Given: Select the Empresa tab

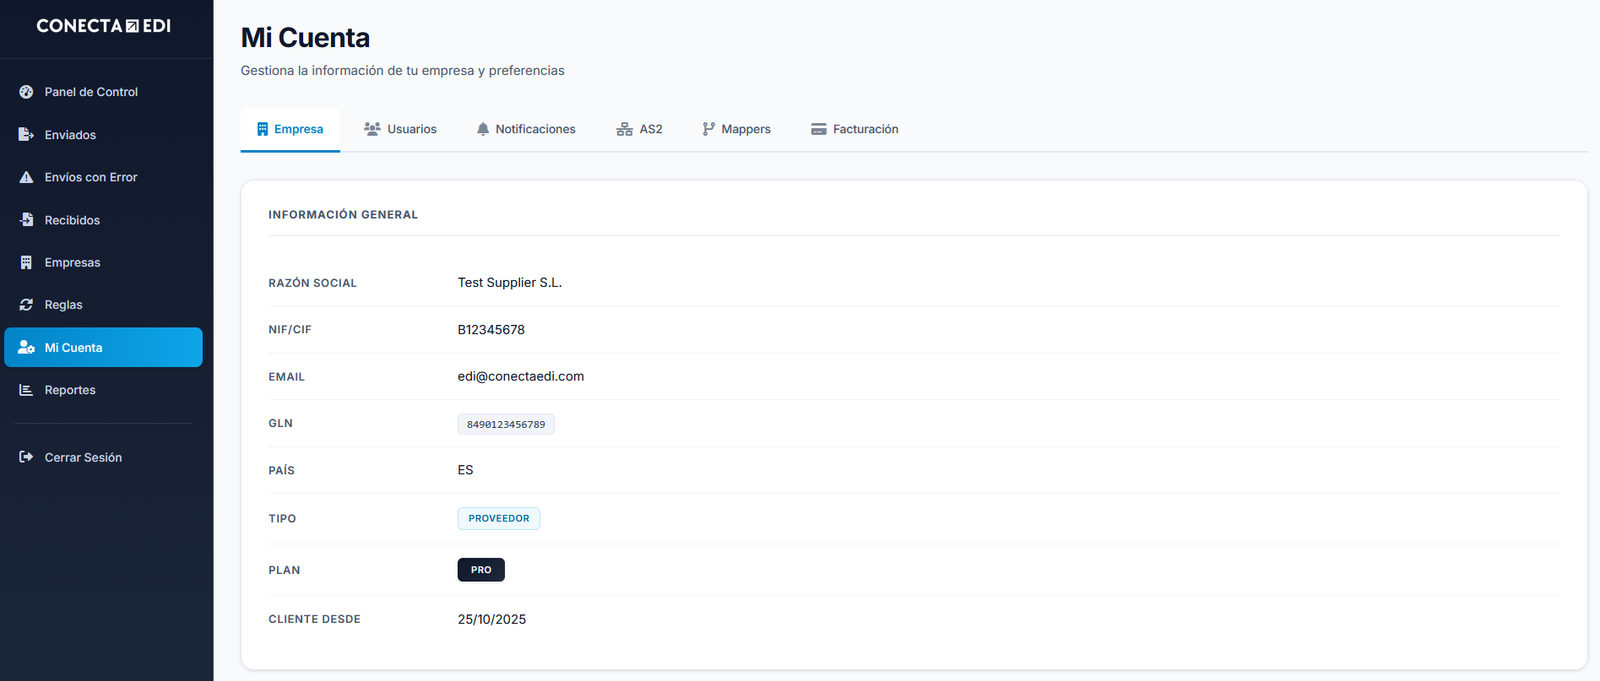Looking at the screenshot, I should click(290, 129).
